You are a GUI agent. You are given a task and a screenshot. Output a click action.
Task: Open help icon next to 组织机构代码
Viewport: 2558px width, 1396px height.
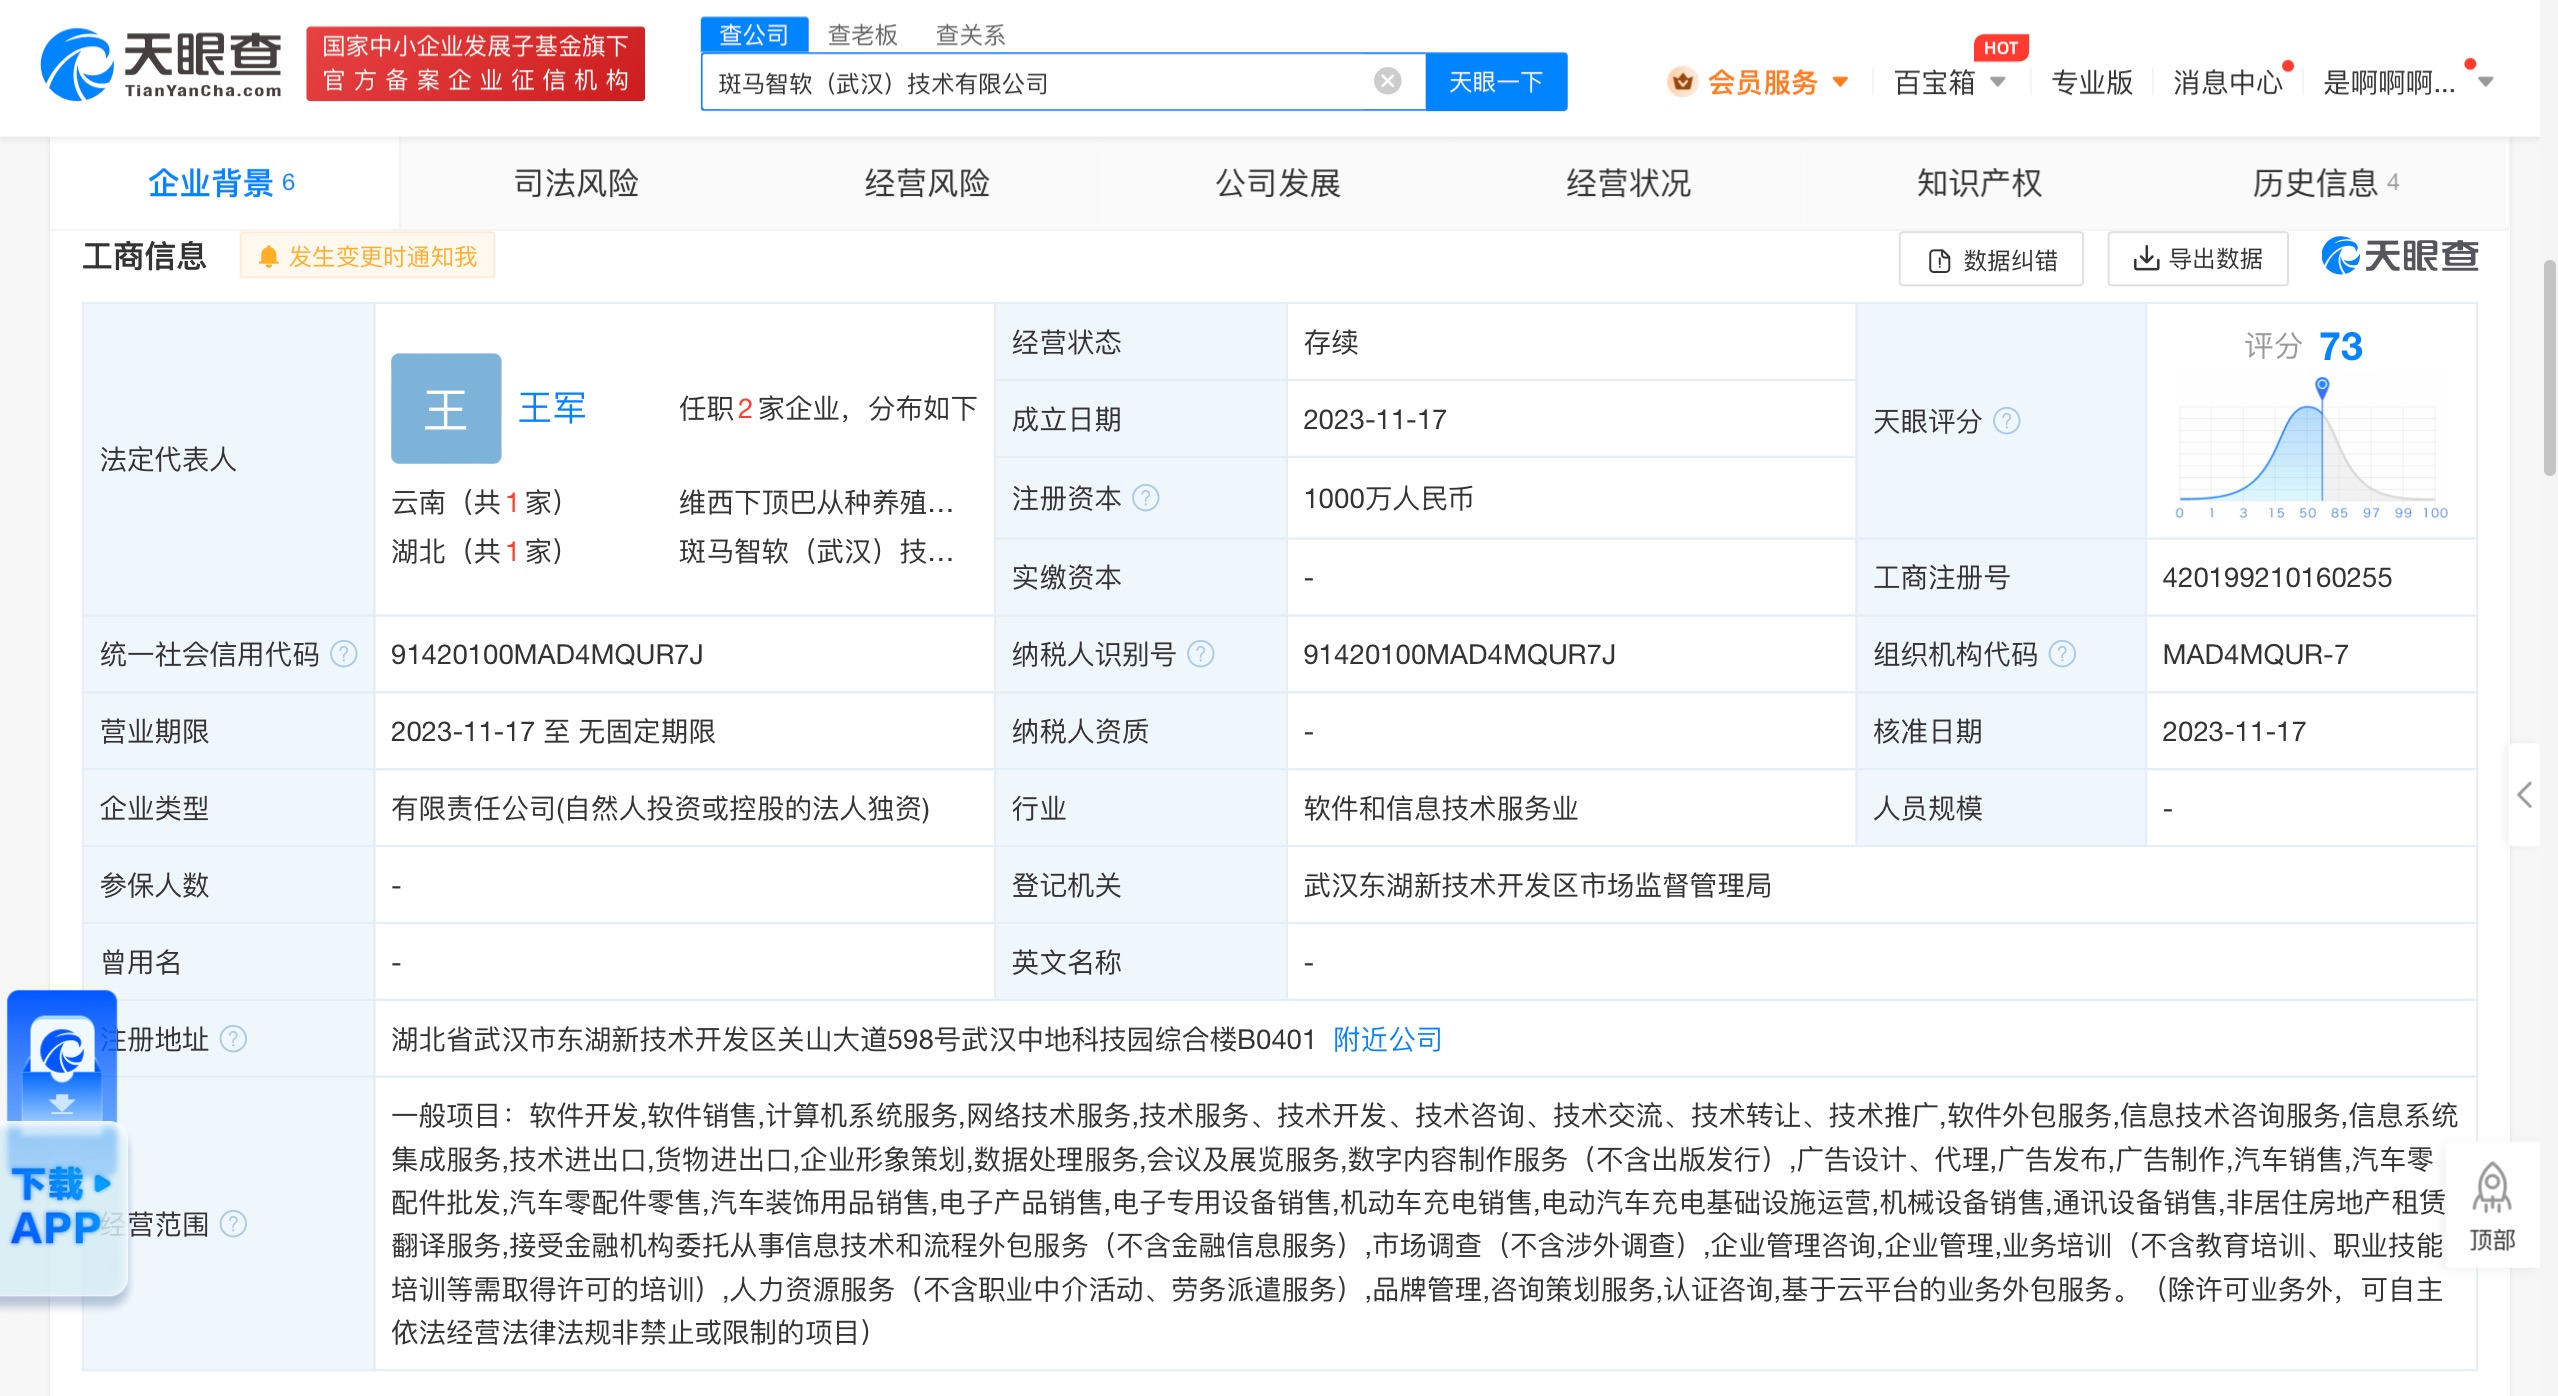pyautogui.click(x=2062, y=654)
